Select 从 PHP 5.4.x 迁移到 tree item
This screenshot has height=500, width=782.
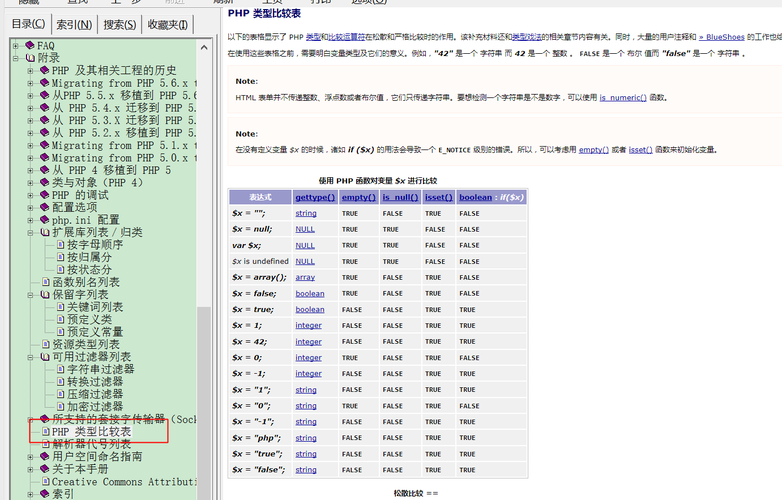click(x=124, y=108)
